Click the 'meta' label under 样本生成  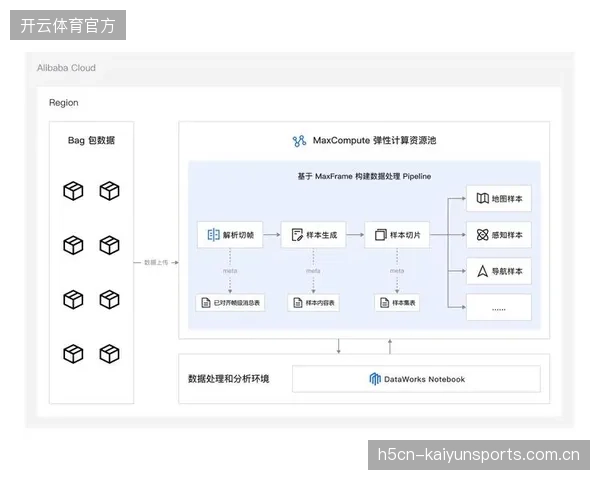[x=313, y=271]
